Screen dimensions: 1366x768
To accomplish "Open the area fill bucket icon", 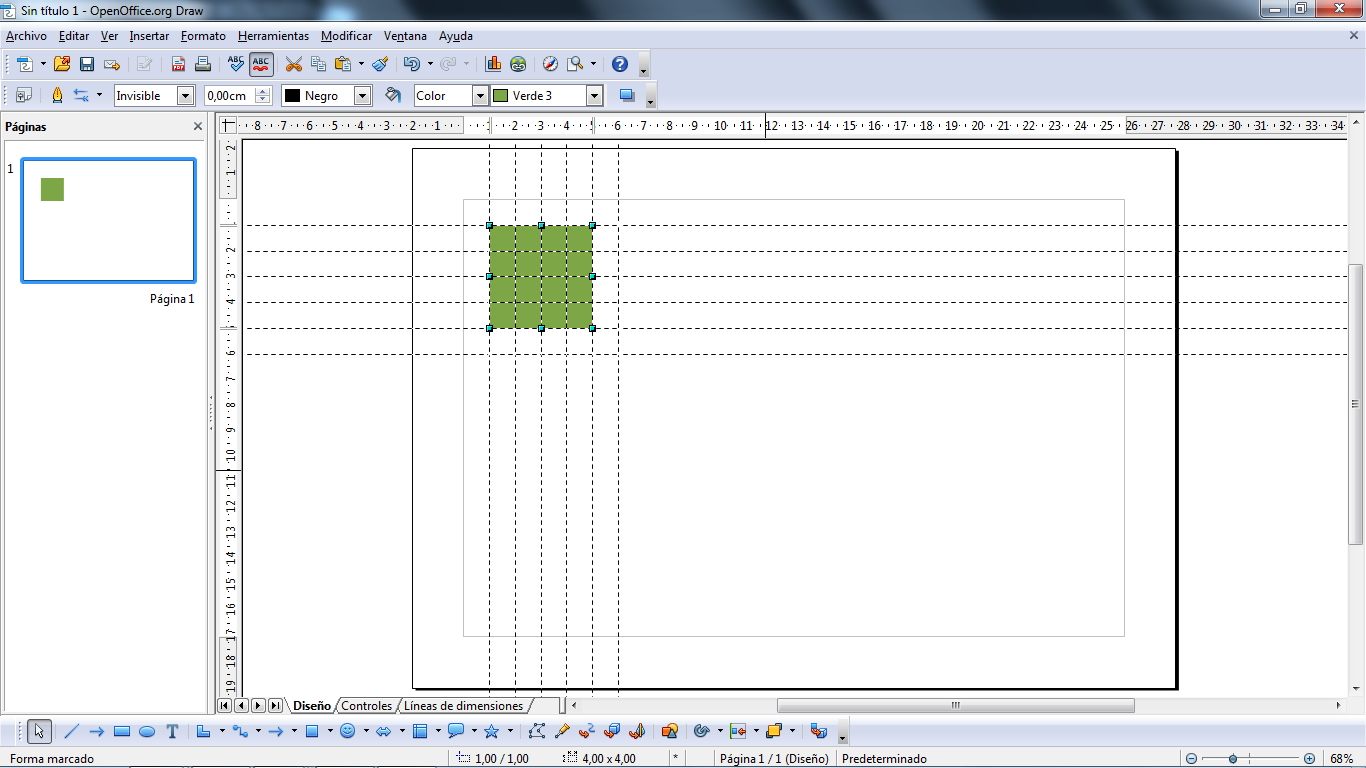I will (x=393, y=95).
